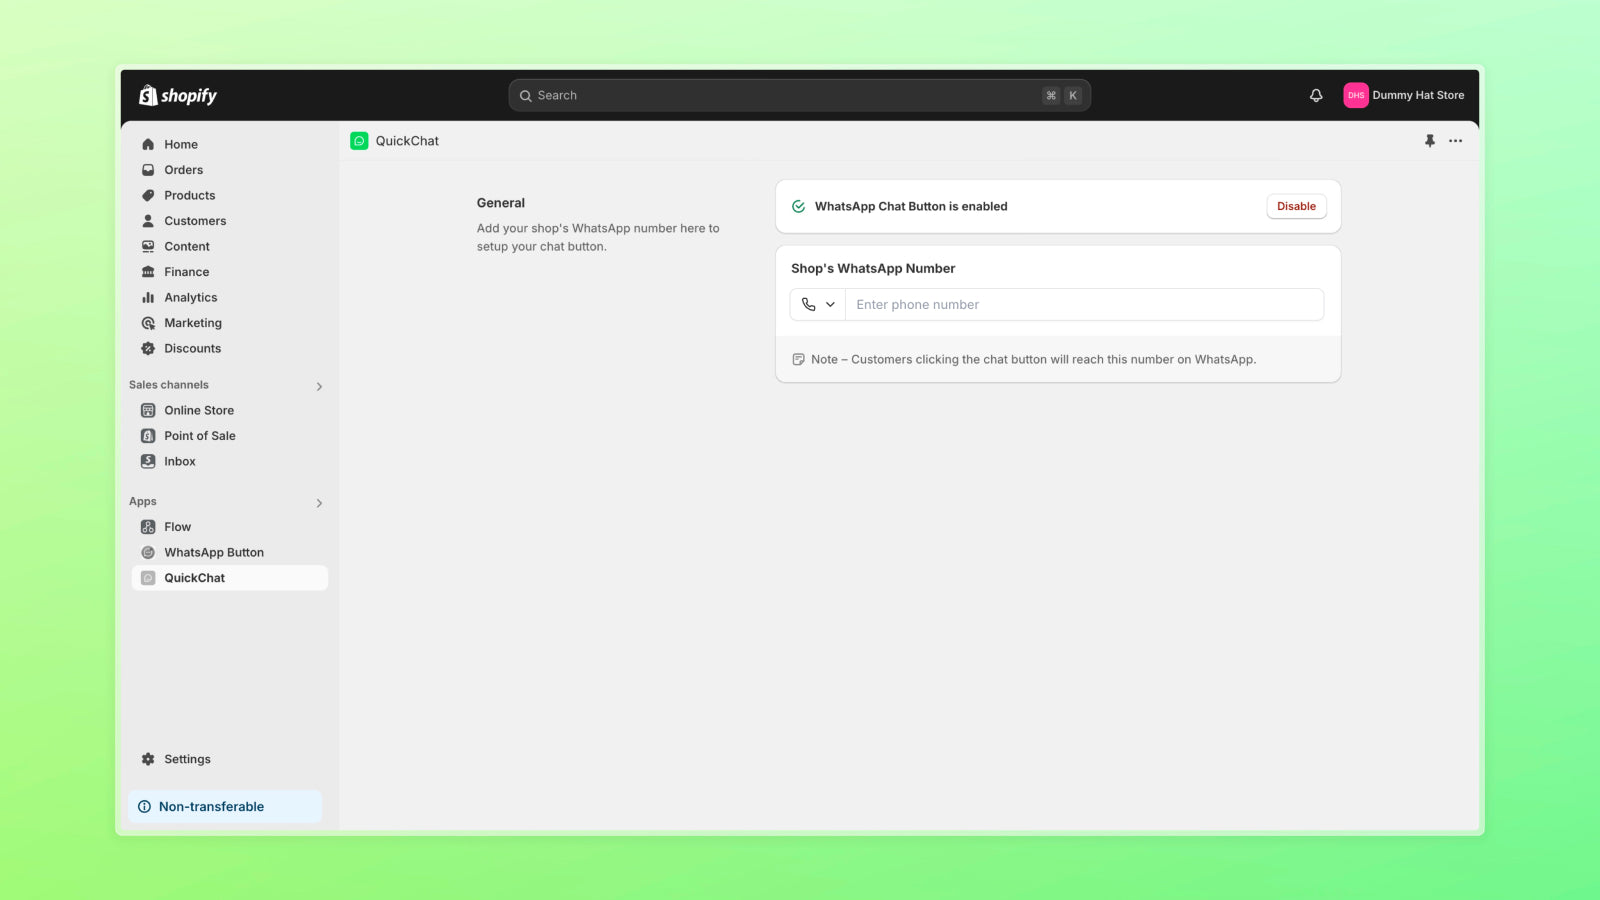
Task: Click the QuickChat app icon in header
Action: pyautogui.click(x=359, y=140)
